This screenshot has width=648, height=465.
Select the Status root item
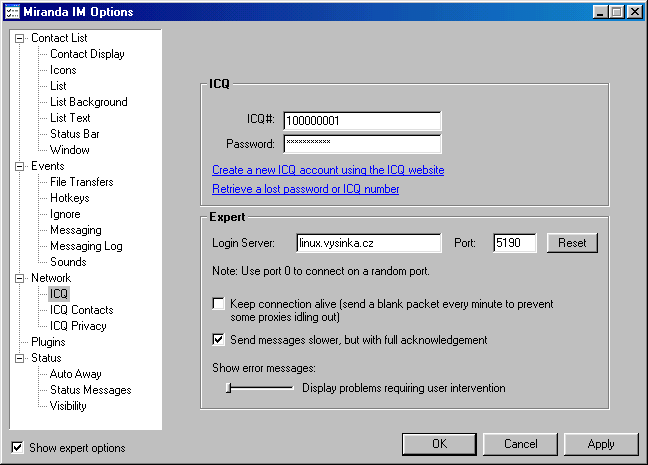point(46,358)
